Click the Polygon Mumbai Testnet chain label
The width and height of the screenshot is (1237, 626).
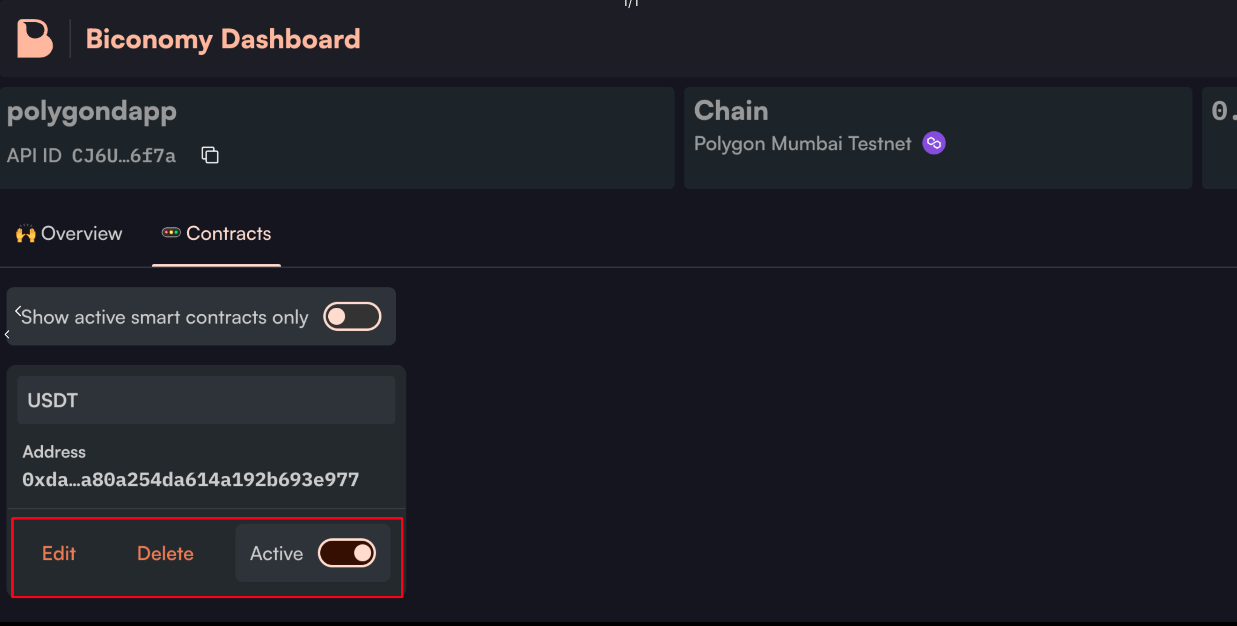pos(802,144)
